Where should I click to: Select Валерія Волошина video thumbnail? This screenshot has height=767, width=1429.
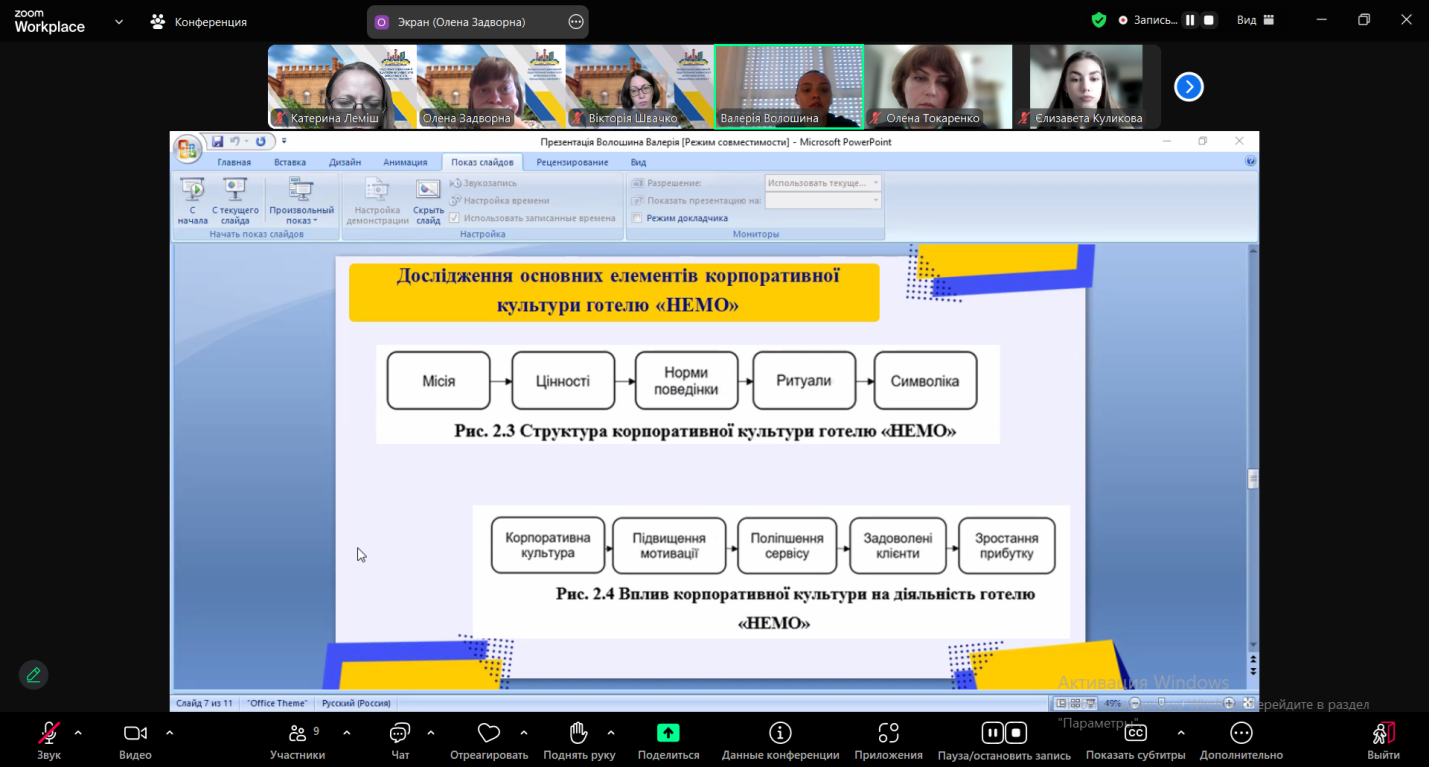click(x=789, y=87)
